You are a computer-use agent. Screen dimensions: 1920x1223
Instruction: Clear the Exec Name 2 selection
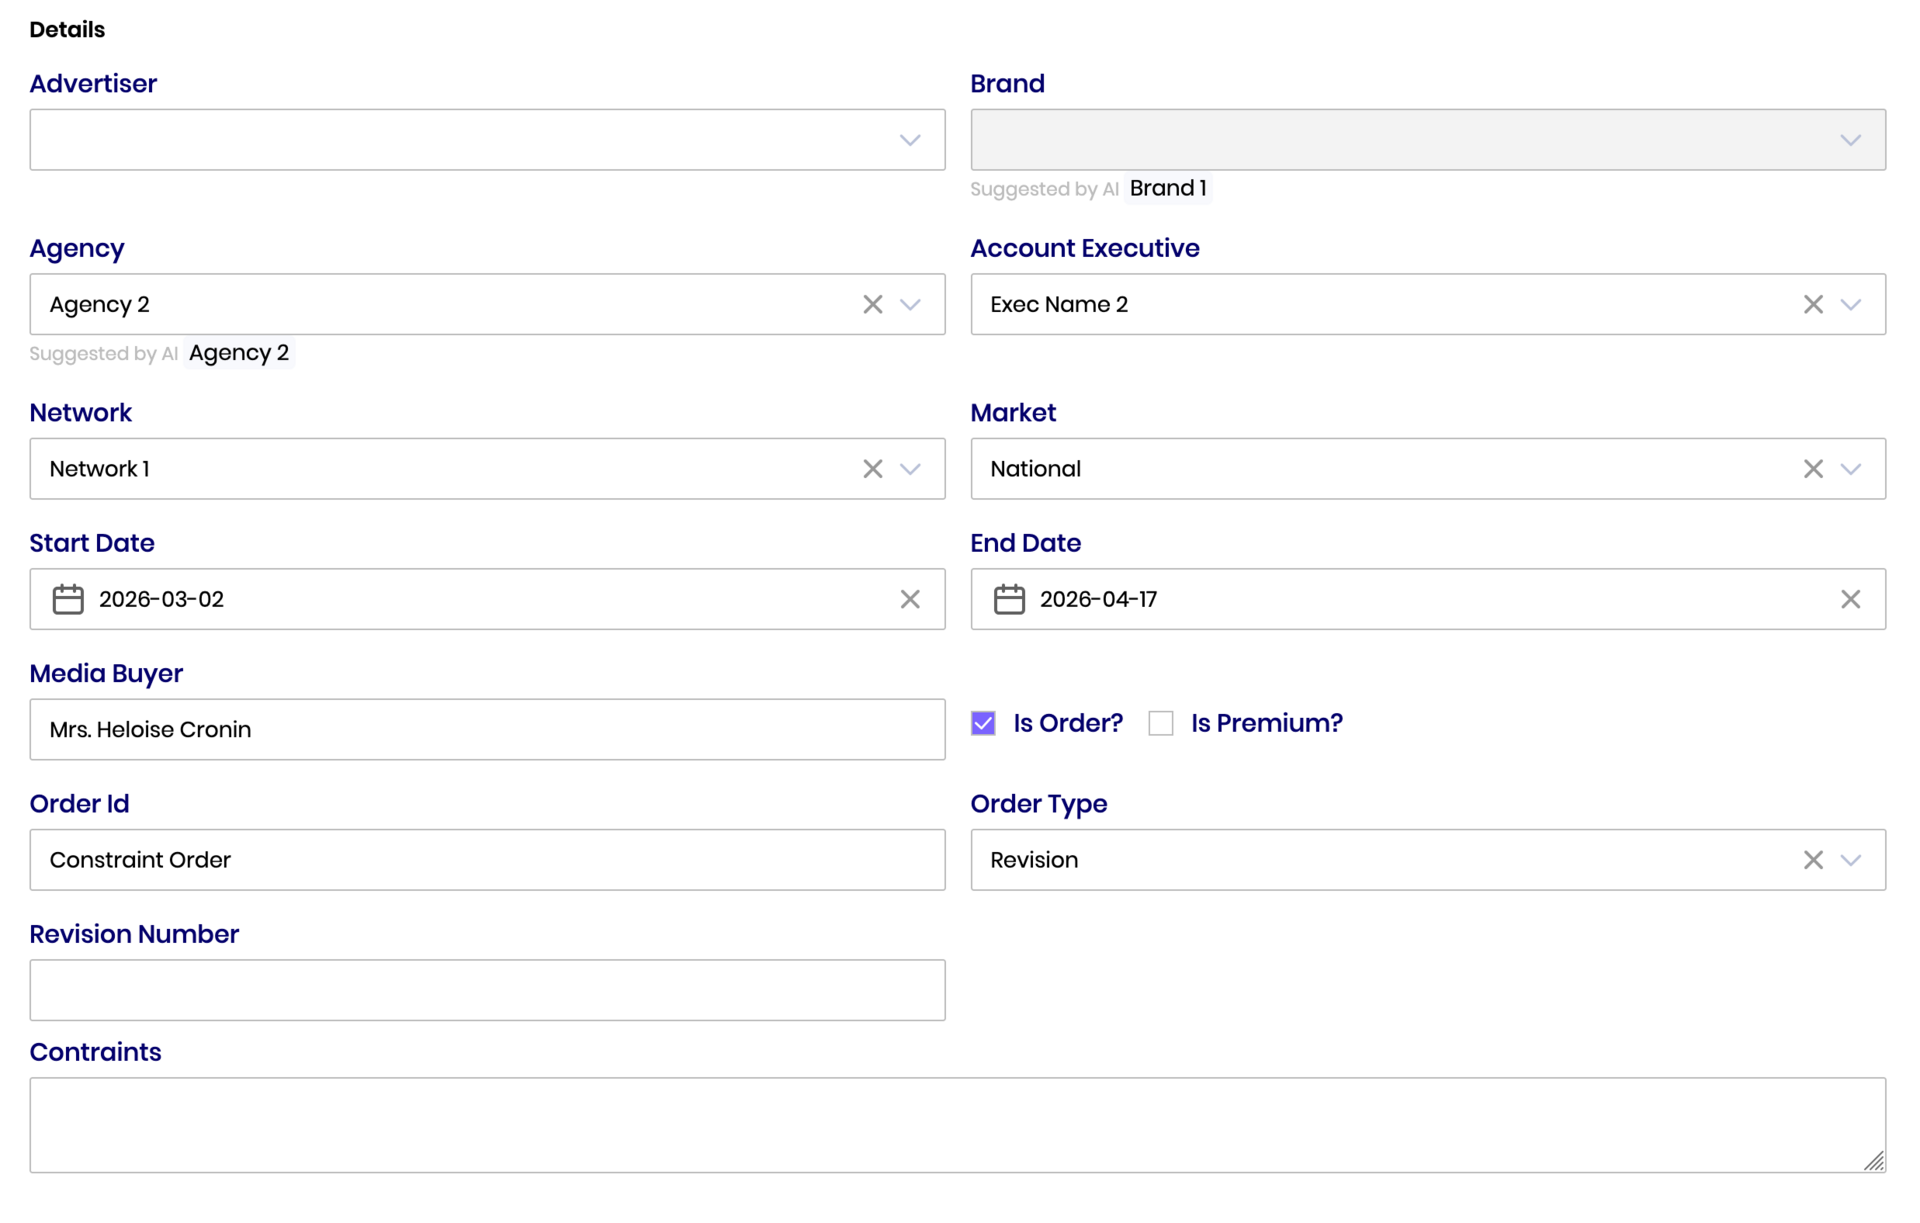coord(1813,304)
